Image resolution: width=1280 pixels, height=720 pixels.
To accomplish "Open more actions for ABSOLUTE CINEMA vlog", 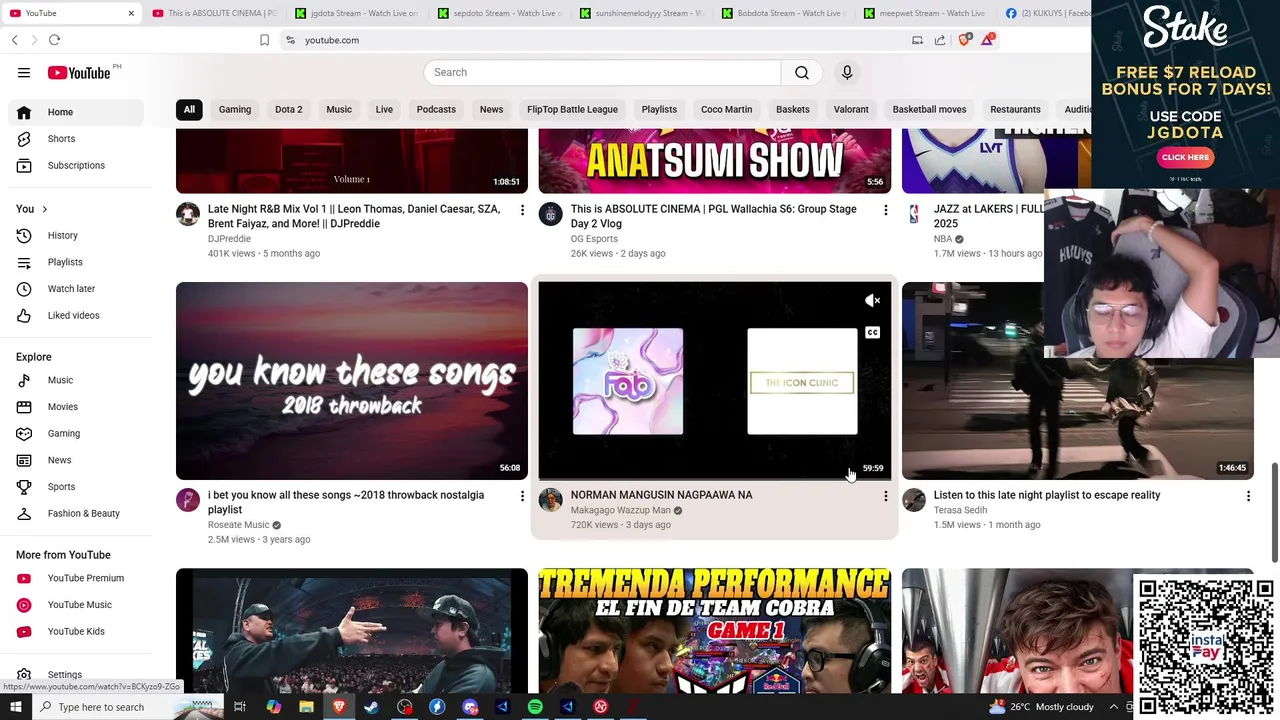I will coord(885,210).
